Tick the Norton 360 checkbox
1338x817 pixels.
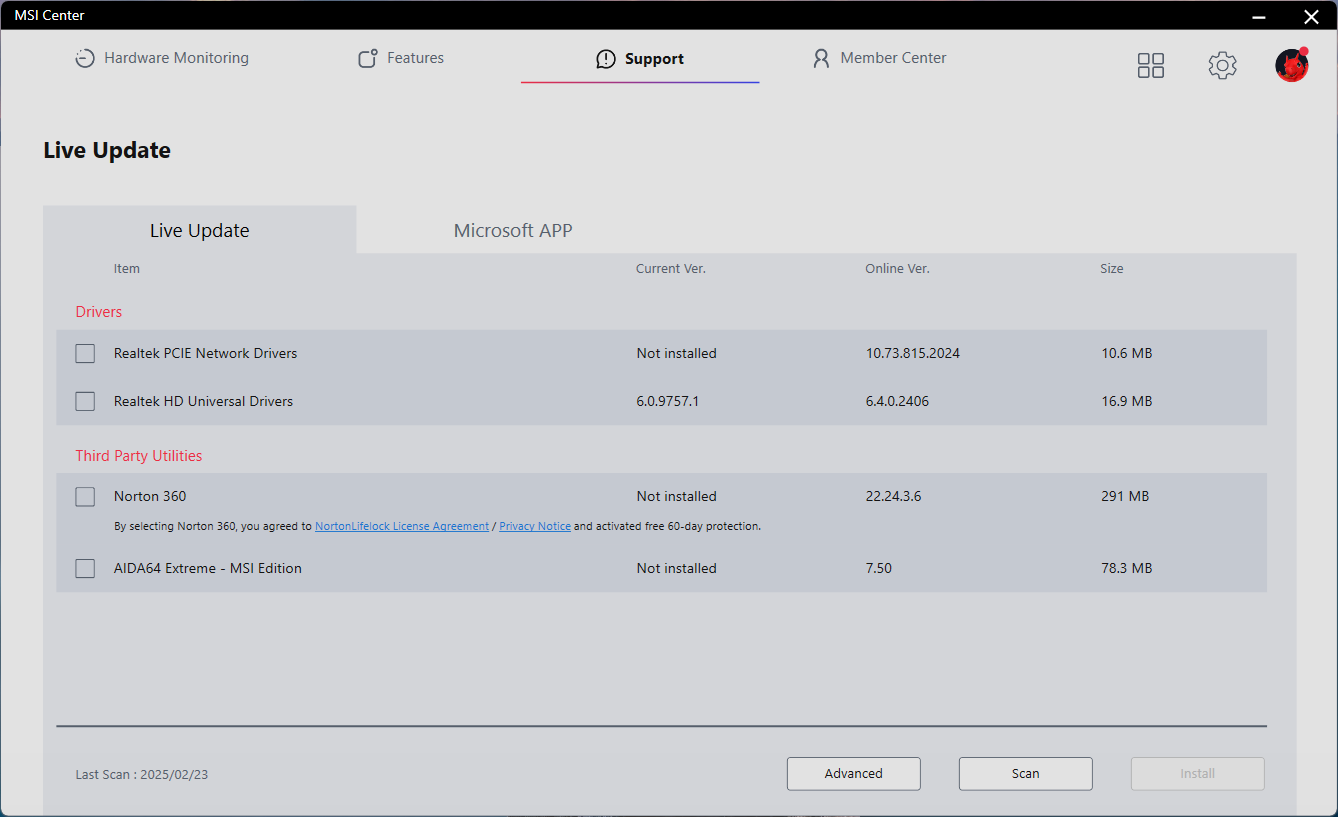(x=85, y=496)
